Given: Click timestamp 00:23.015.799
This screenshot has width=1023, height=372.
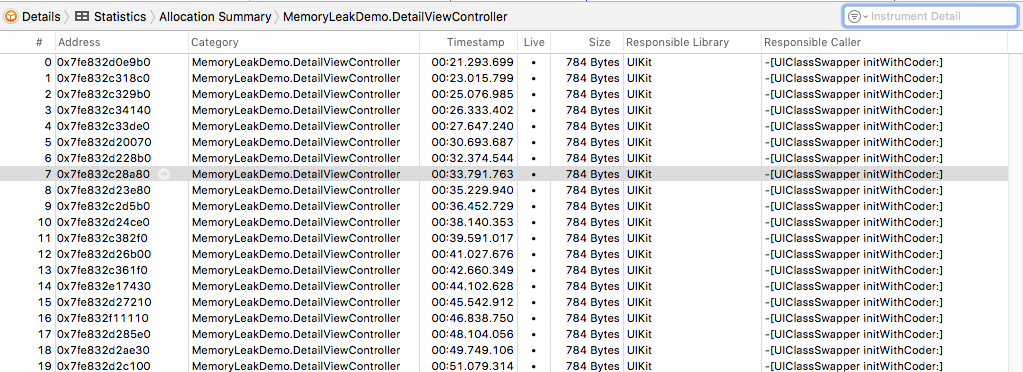Looking at the screenshot, I should click(472, 78).
